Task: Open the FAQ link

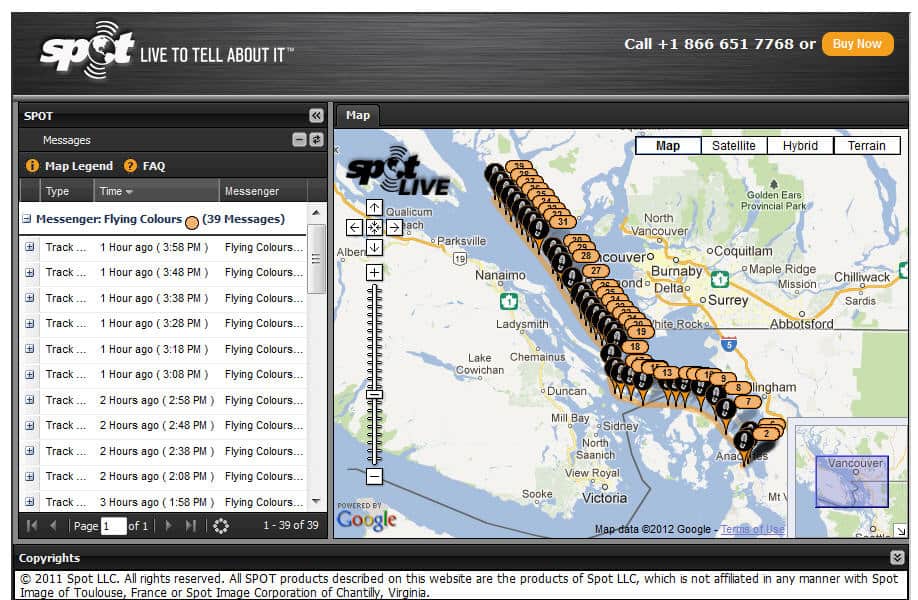Action: [x=154, y=166]
